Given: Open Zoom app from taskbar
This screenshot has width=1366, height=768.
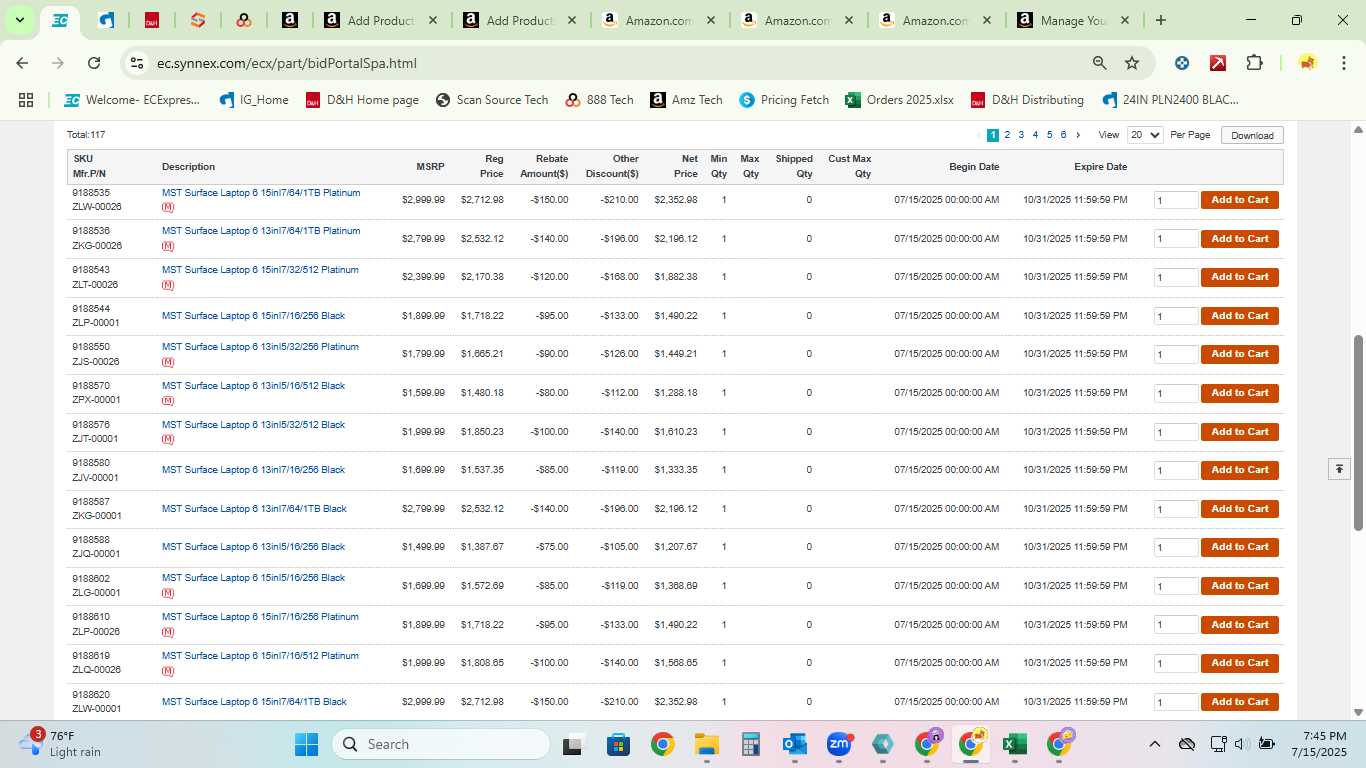Looking at the screenshot, I should pyautogui.click(x=839, y=744).
